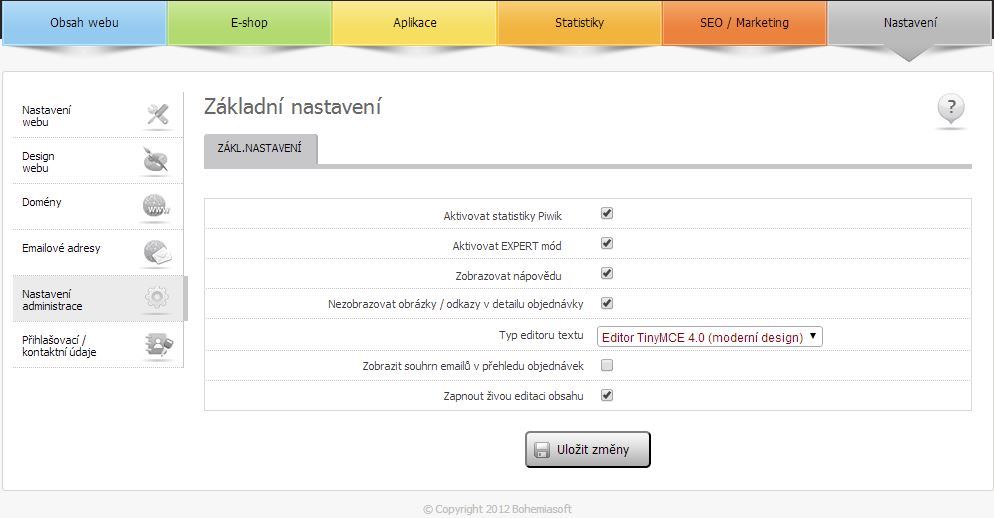Uncheck Aktivovat statistiky Piwik checkbox

tap(607, 214)
